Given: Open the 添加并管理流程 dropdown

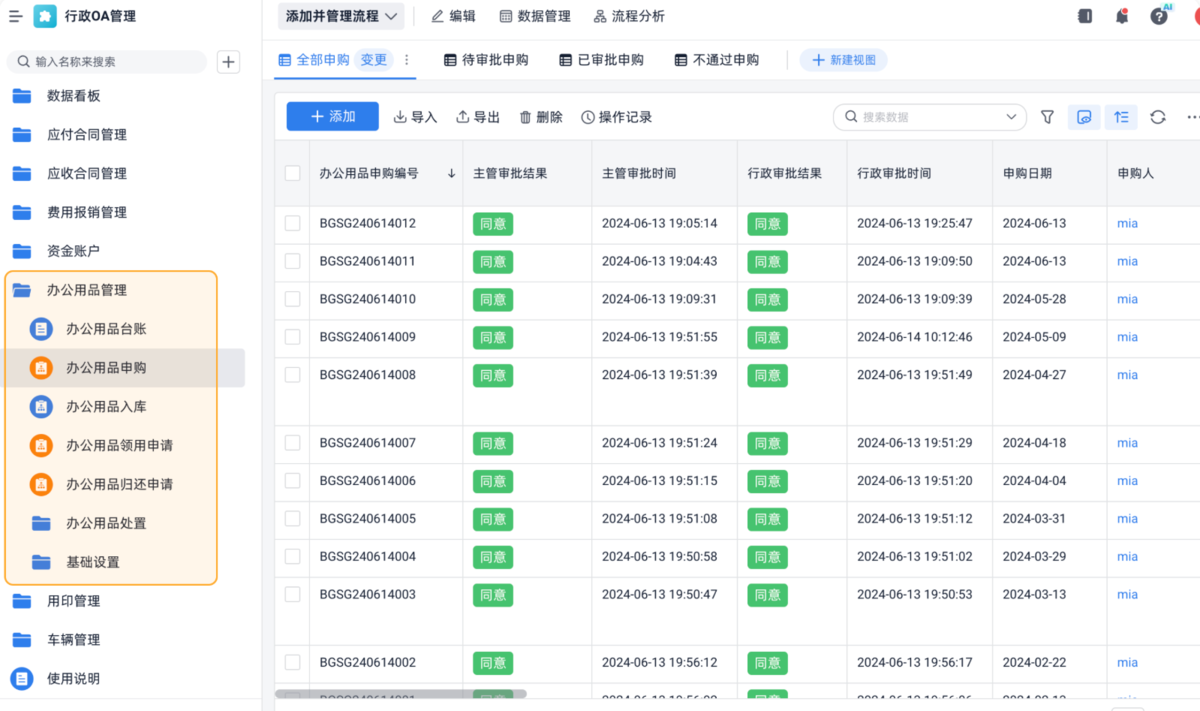Looking at the screenshot, I should tap(341, 16).
